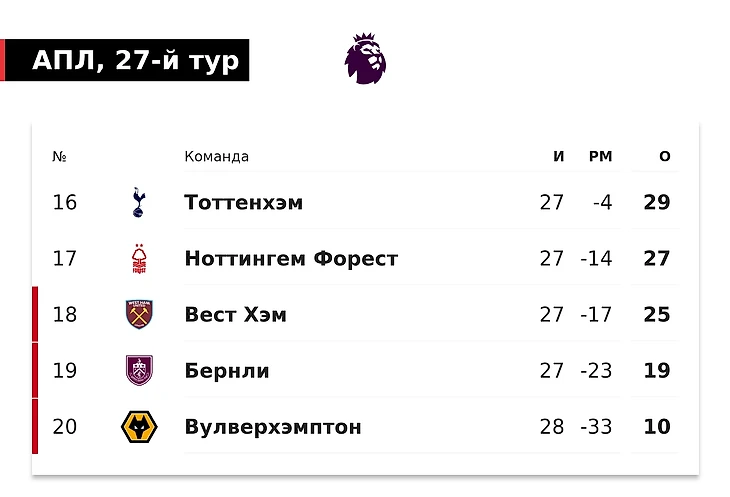Click the Nottingham Forest club crest
Screen dimensions: 730x497
139,259
